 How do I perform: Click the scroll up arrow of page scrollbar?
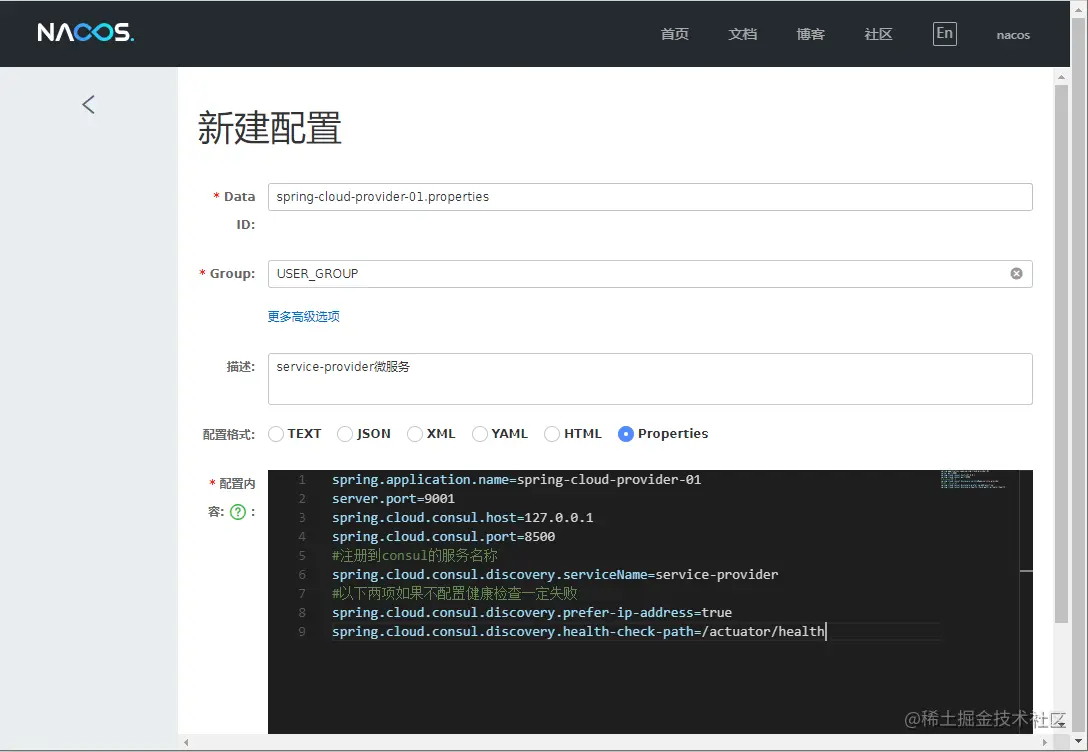click(1061, 76)
